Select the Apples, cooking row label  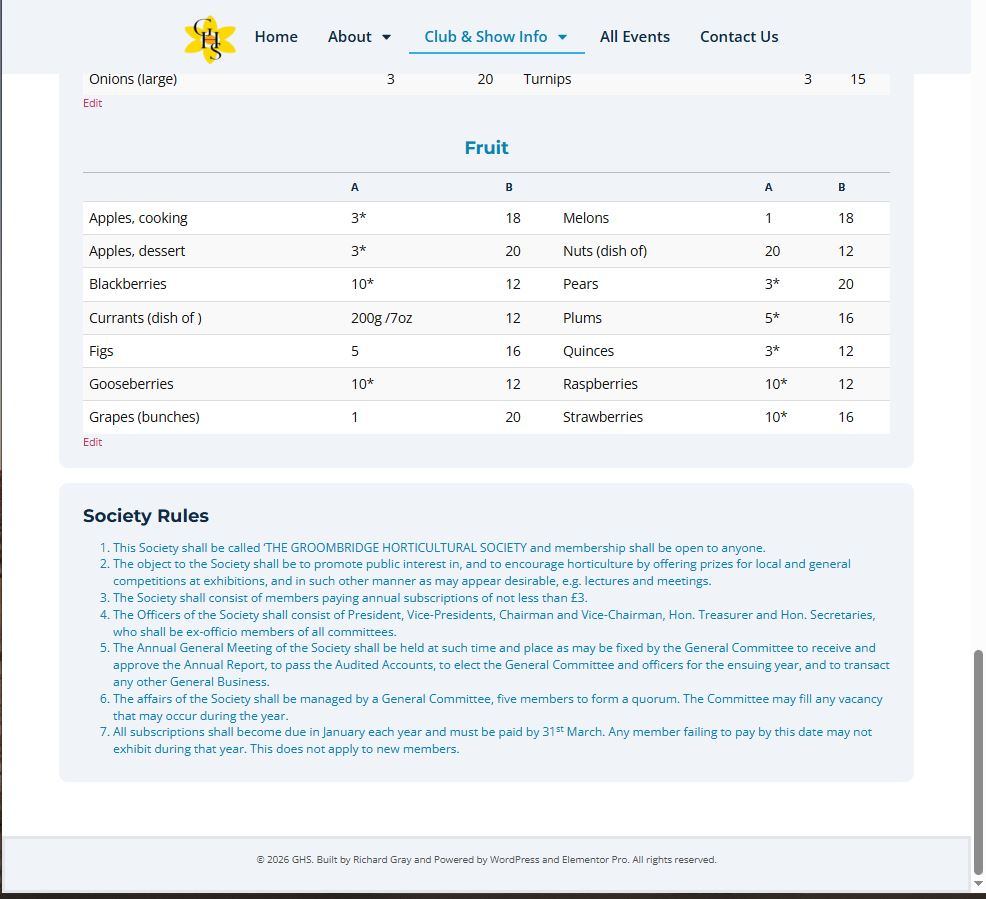click(138, 218)
